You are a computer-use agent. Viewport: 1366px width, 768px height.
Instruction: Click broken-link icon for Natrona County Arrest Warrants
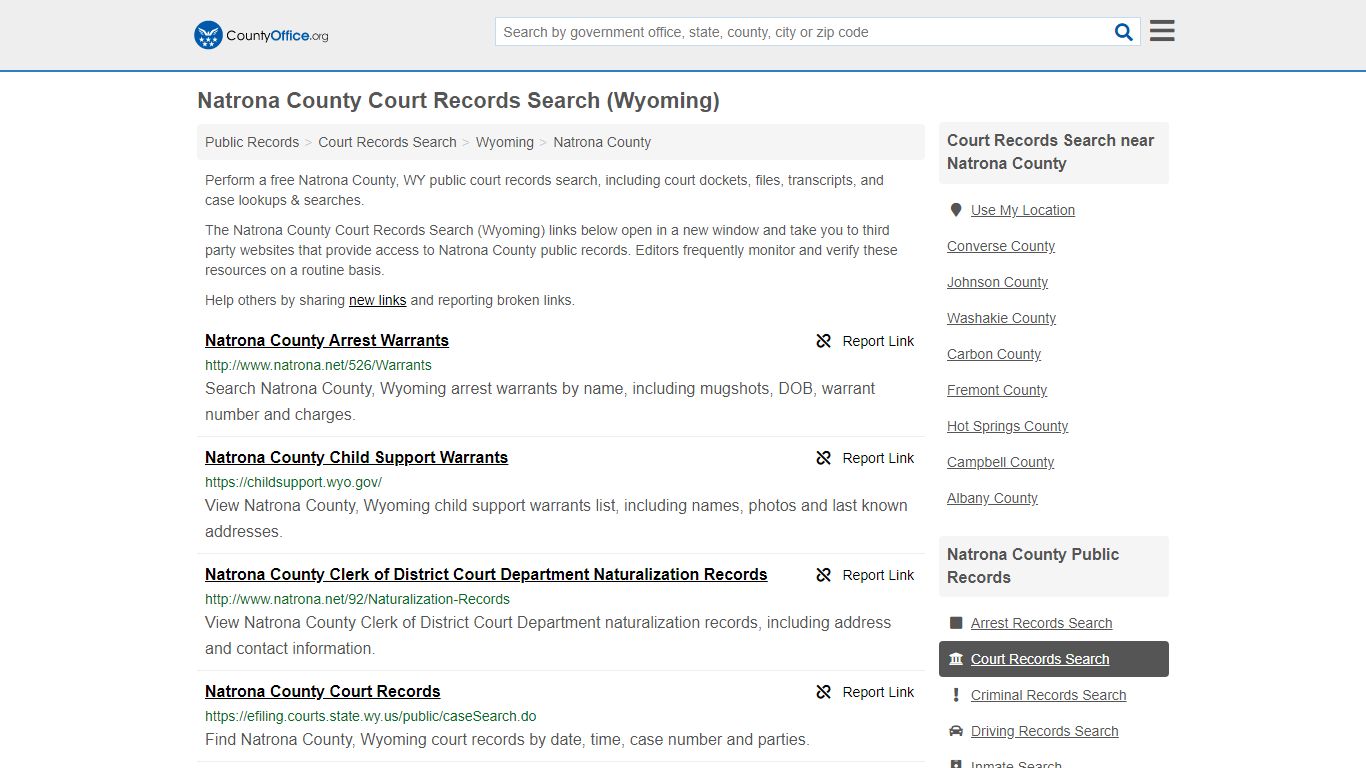[824, 341]
